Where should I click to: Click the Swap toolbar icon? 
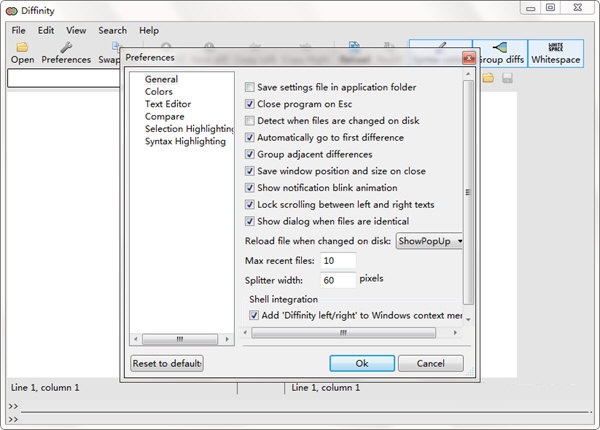click(x=108, y=52)
